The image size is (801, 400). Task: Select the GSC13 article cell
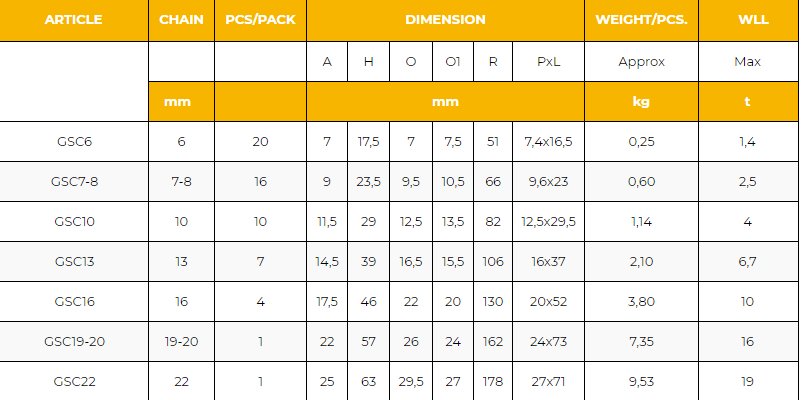coord(74,262)
